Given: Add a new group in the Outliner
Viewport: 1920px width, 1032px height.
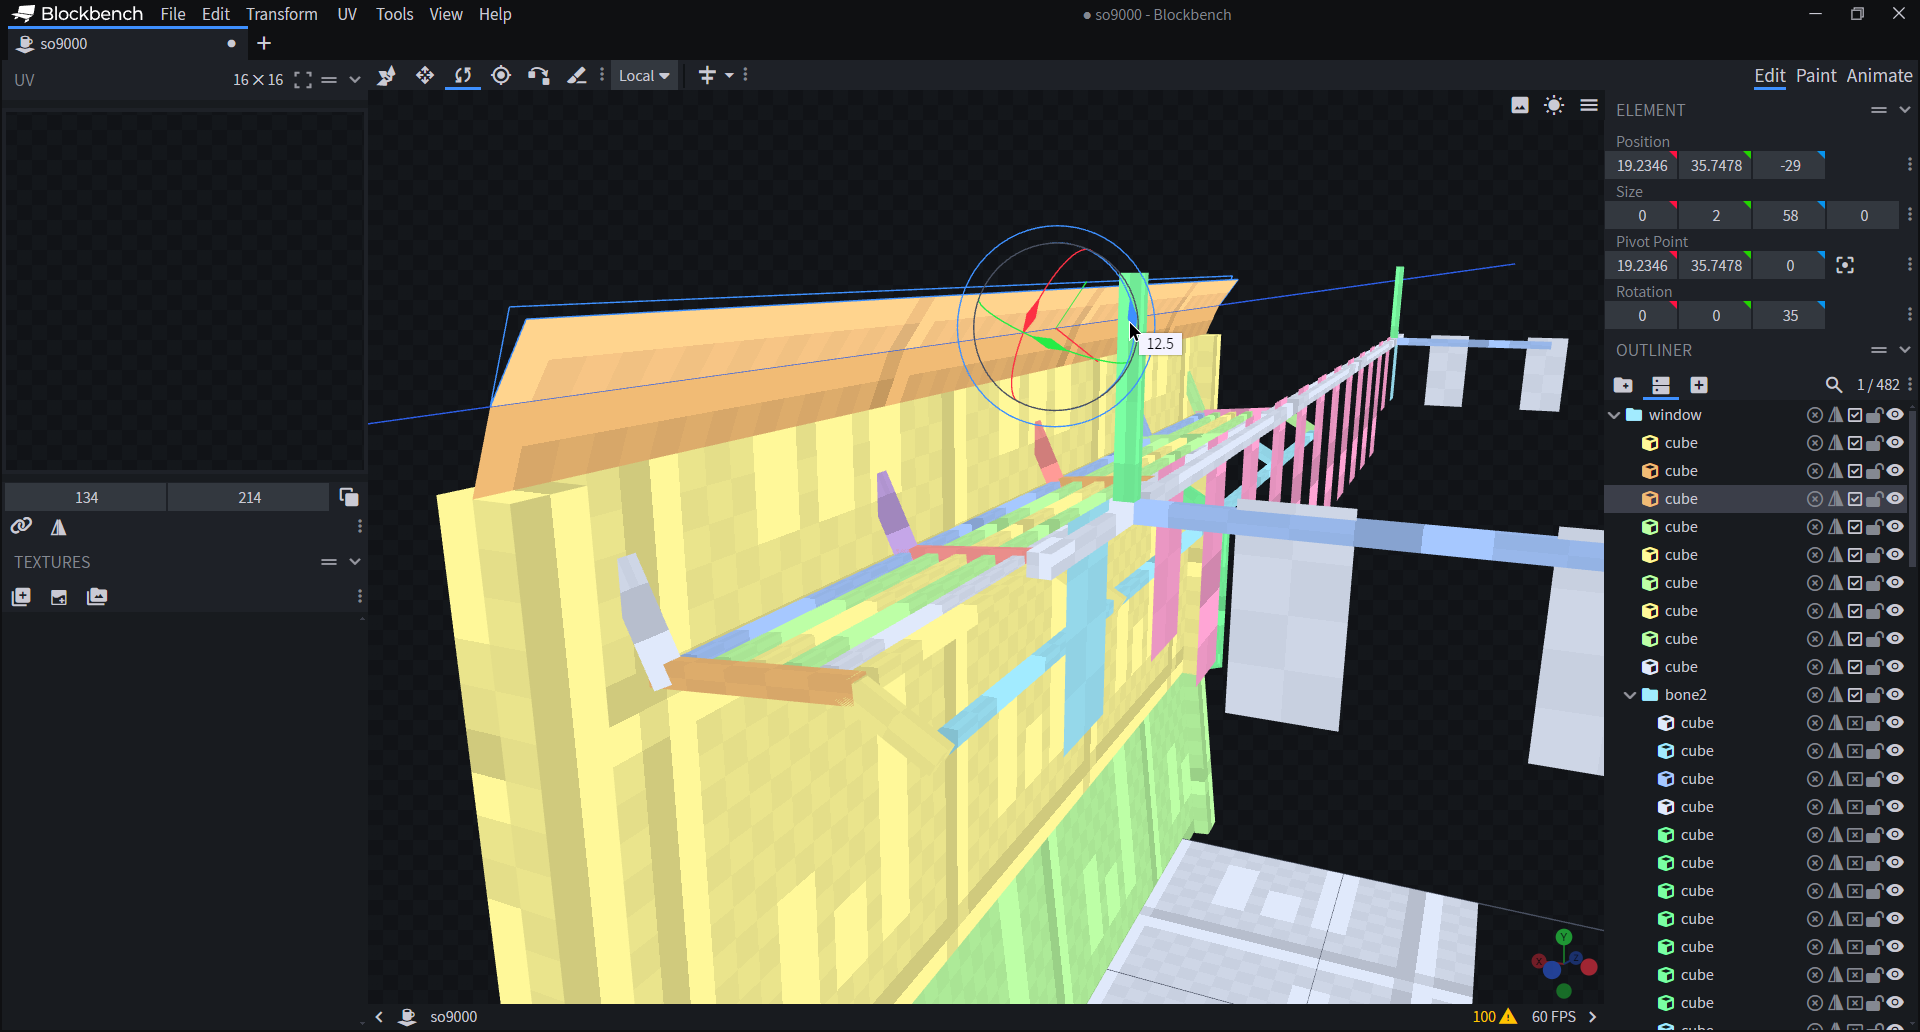Looking at the screenshot, I should pyautogui.click(x=1623, y=385).
